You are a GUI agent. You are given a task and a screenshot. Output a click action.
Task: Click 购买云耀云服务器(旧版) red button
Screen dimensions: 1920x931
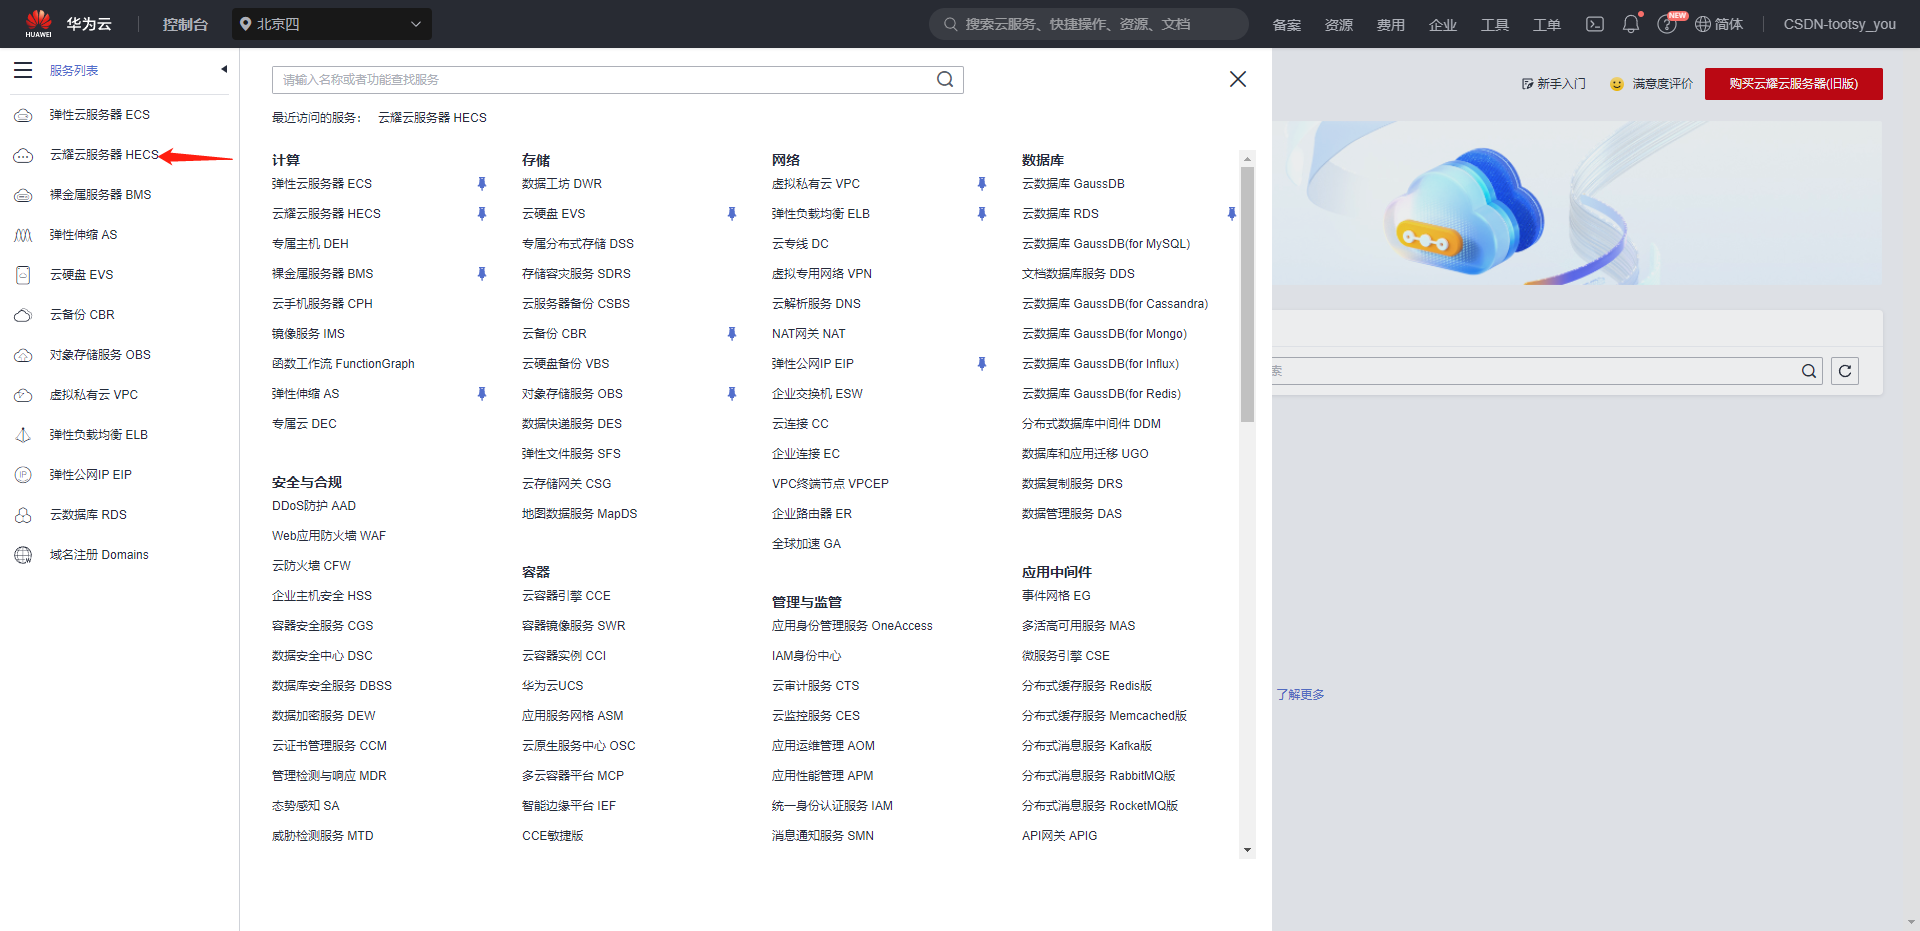point(1794,84)
